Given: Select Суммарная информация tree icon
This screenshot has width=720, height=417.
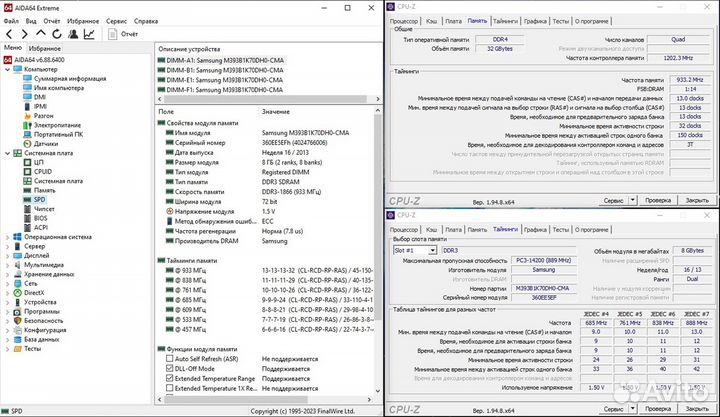Looking at the screenshot, I should point(27,79).
